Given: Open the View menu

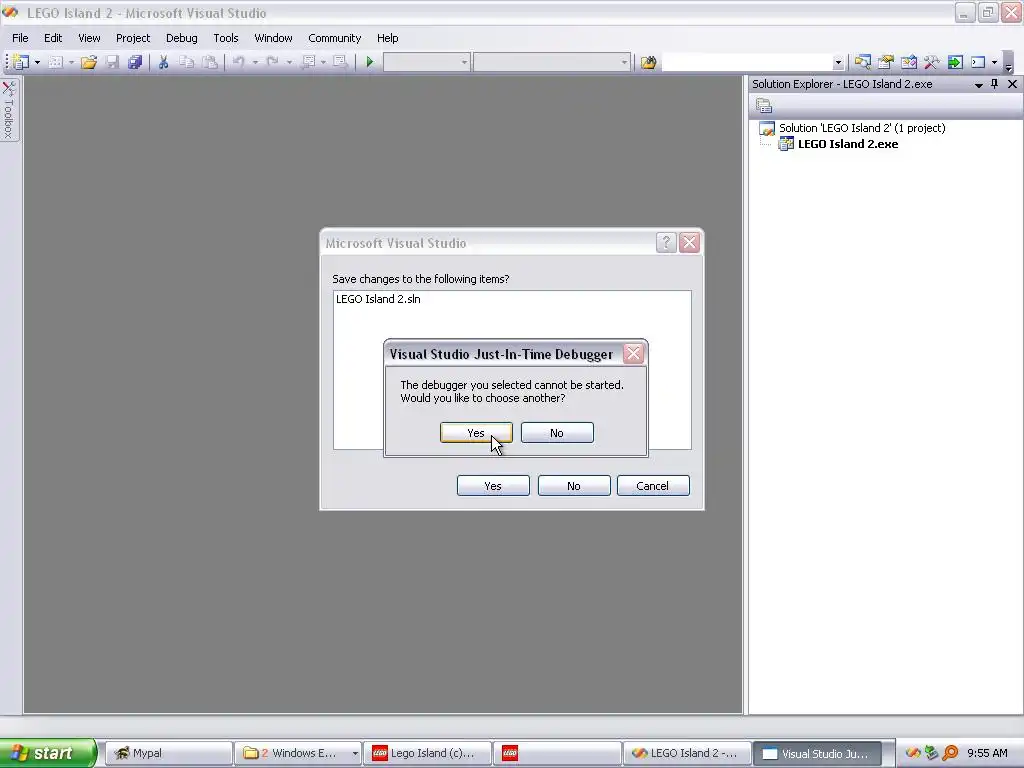Looking at the screenshot, I should 89,38.
